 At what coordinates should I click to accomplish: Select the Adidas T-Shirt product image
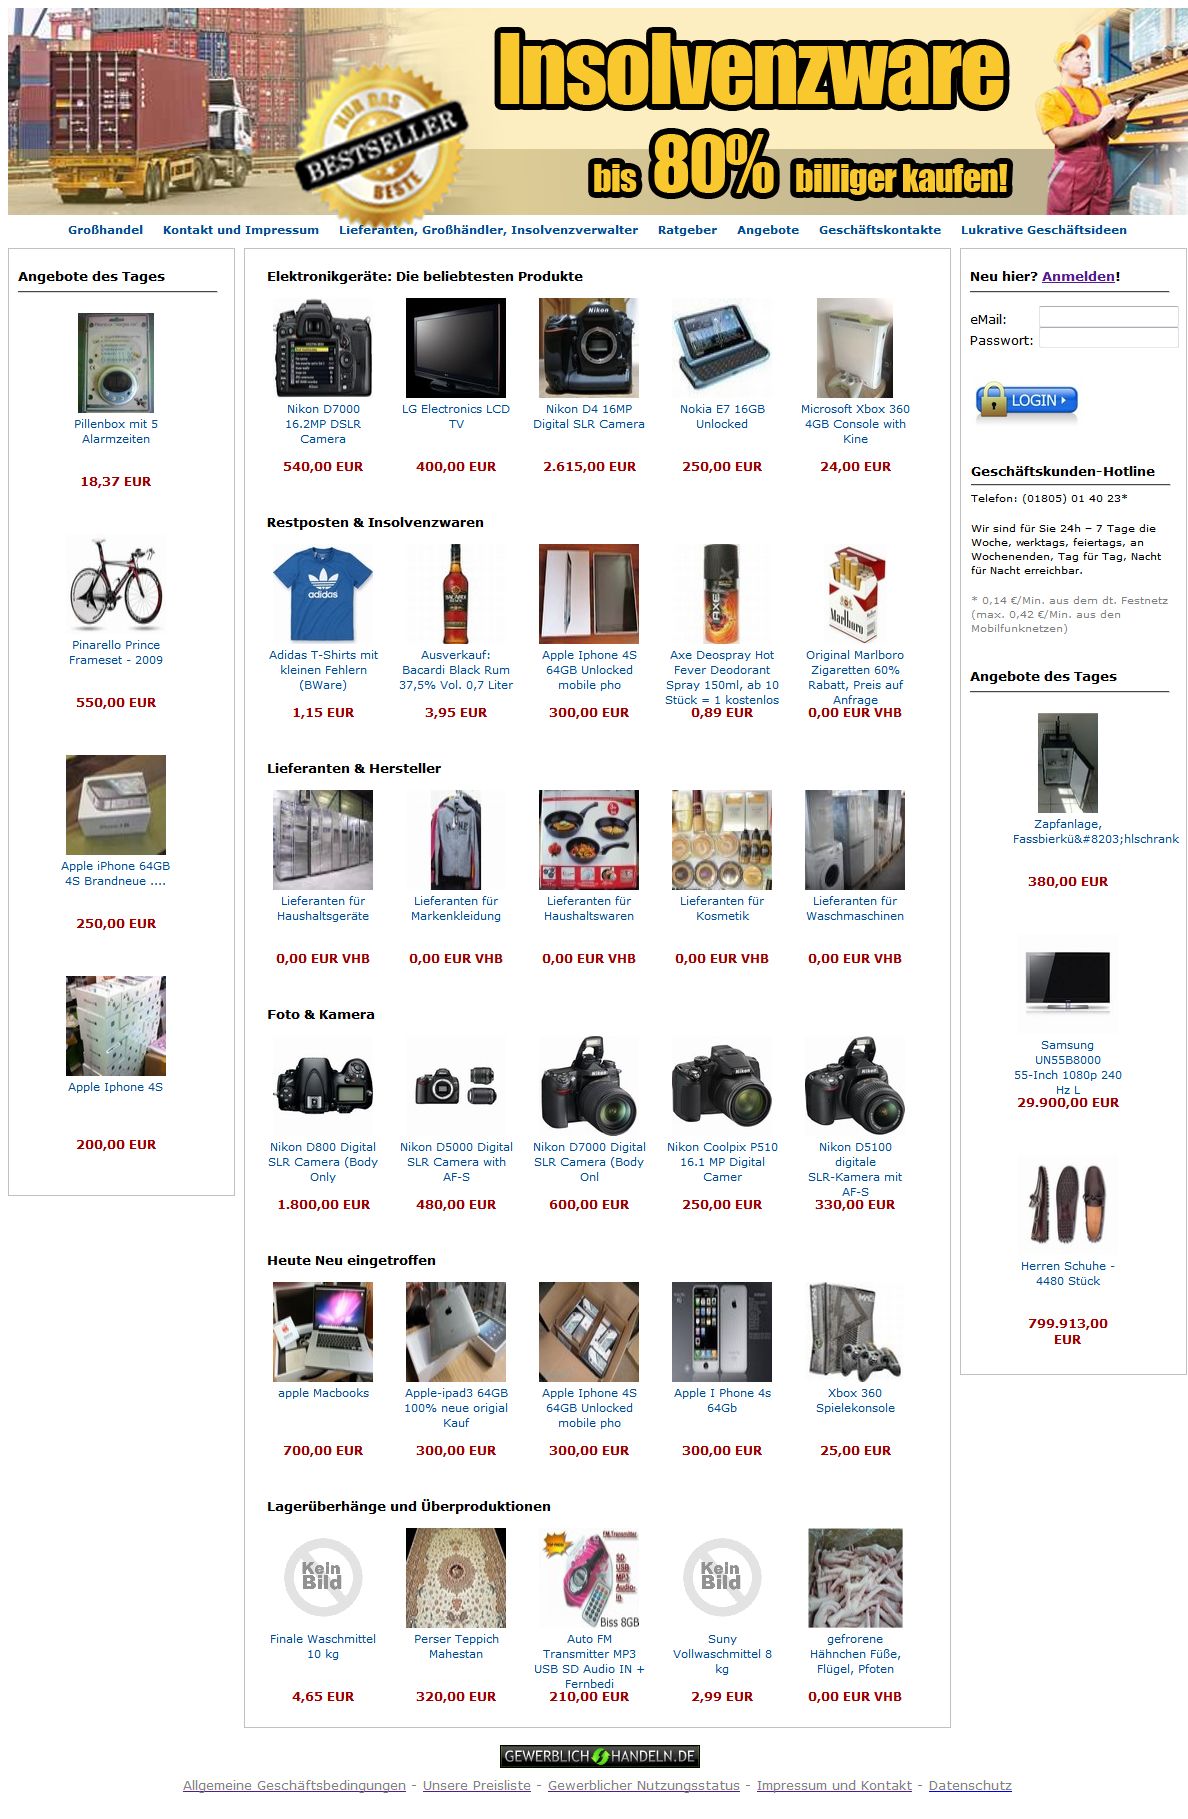pos(323,594)
